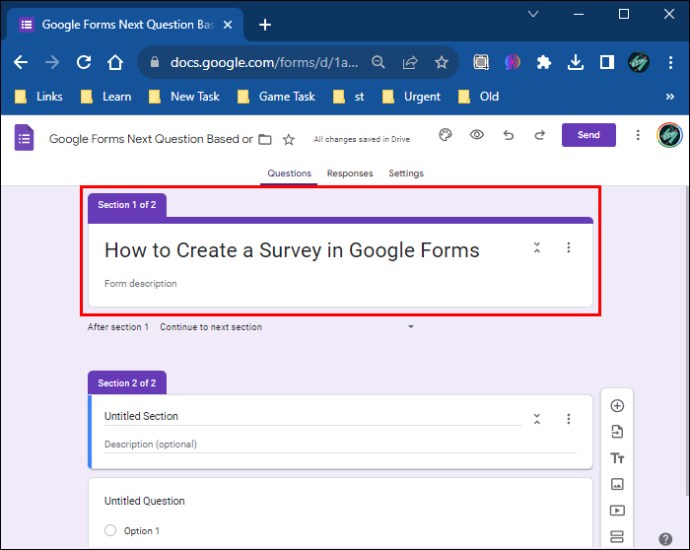The image size is (690, 550).
Task: Click the zoom magnifier in address bar
Action: click(378, 62)
